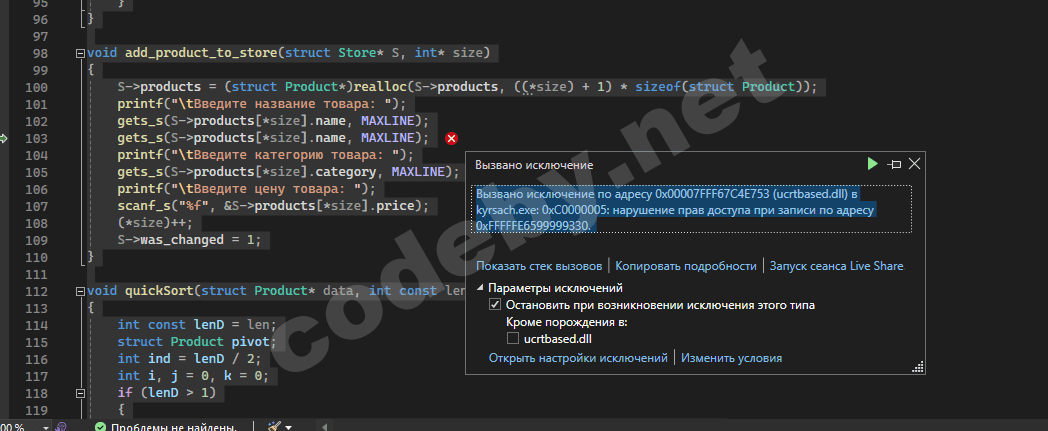Close the 'Вызвано исключение' popup
Image resolution: width=1048 pixels, height=431 pixels.
[x=914, y=164]
